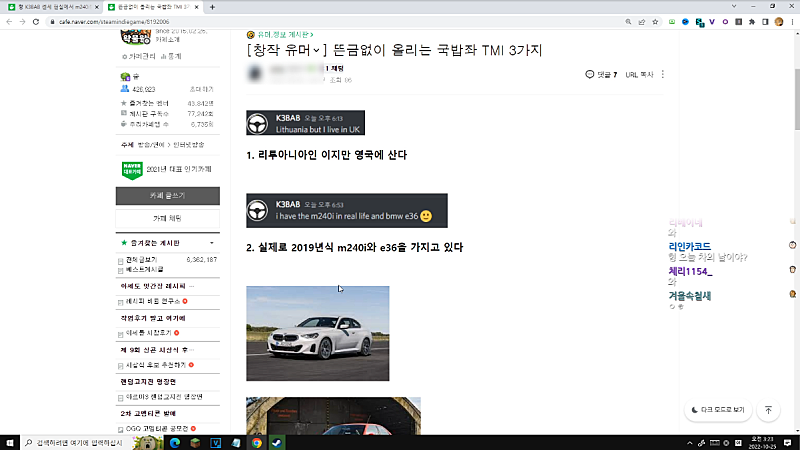This screenshot has width=800, height=450.
Task: Click the scroll-to-top arrow button
Action: (x=768, y=410)
